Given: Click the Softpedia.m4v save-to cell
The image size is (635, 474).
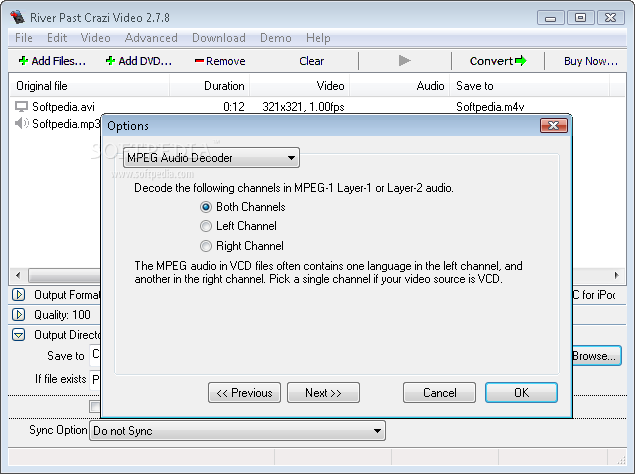Looking at the screenshot, I should 490,107.
